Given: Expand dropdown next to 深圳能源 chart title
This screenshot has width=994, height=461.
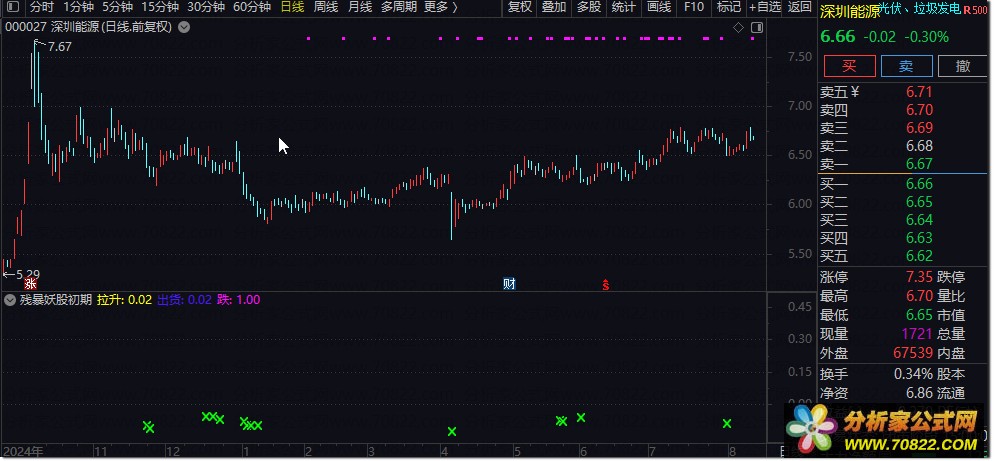Looking at the screenshot, I should (184, 27).
